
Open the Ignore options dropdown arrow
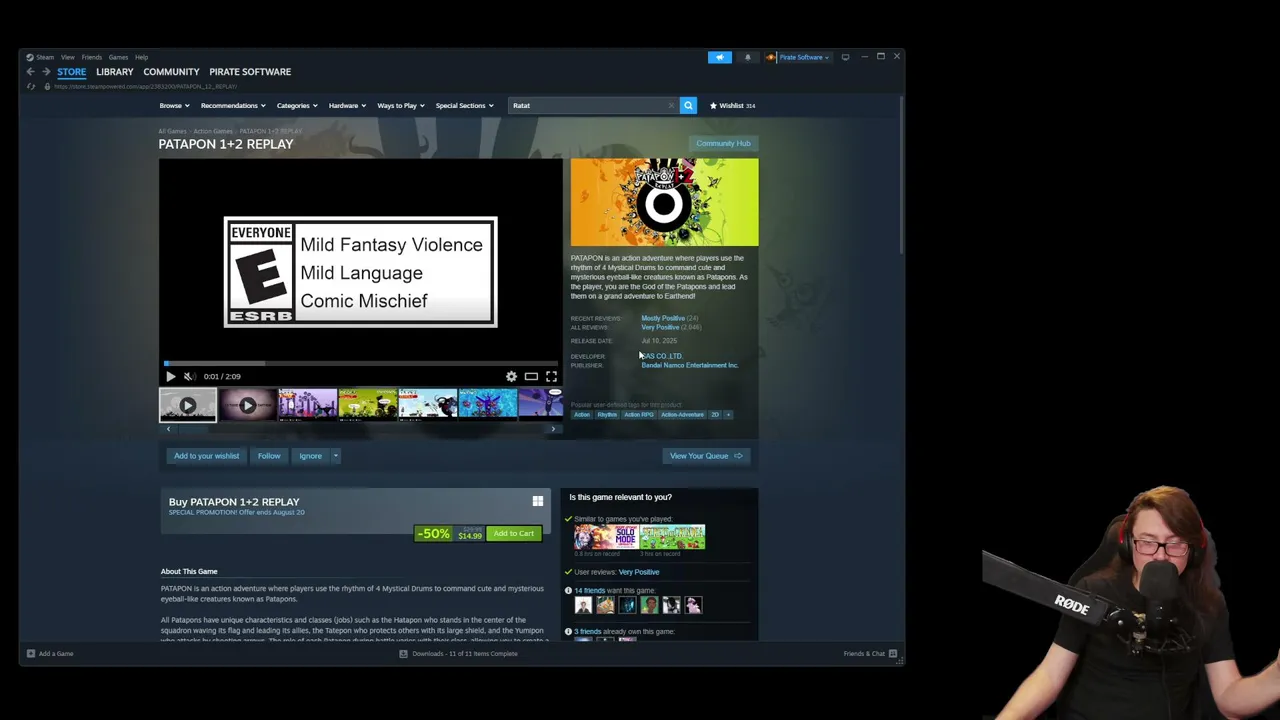pyautogui.click(x=336, y=456)
